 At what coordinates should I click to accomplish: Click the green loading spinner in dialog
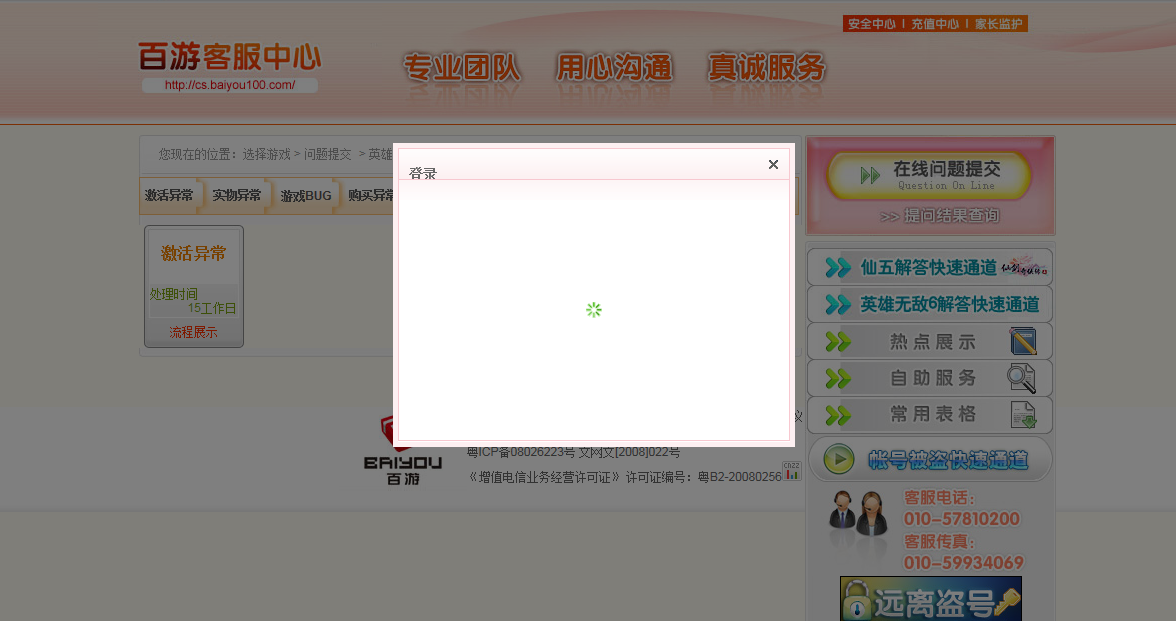(x=594, y=310)
